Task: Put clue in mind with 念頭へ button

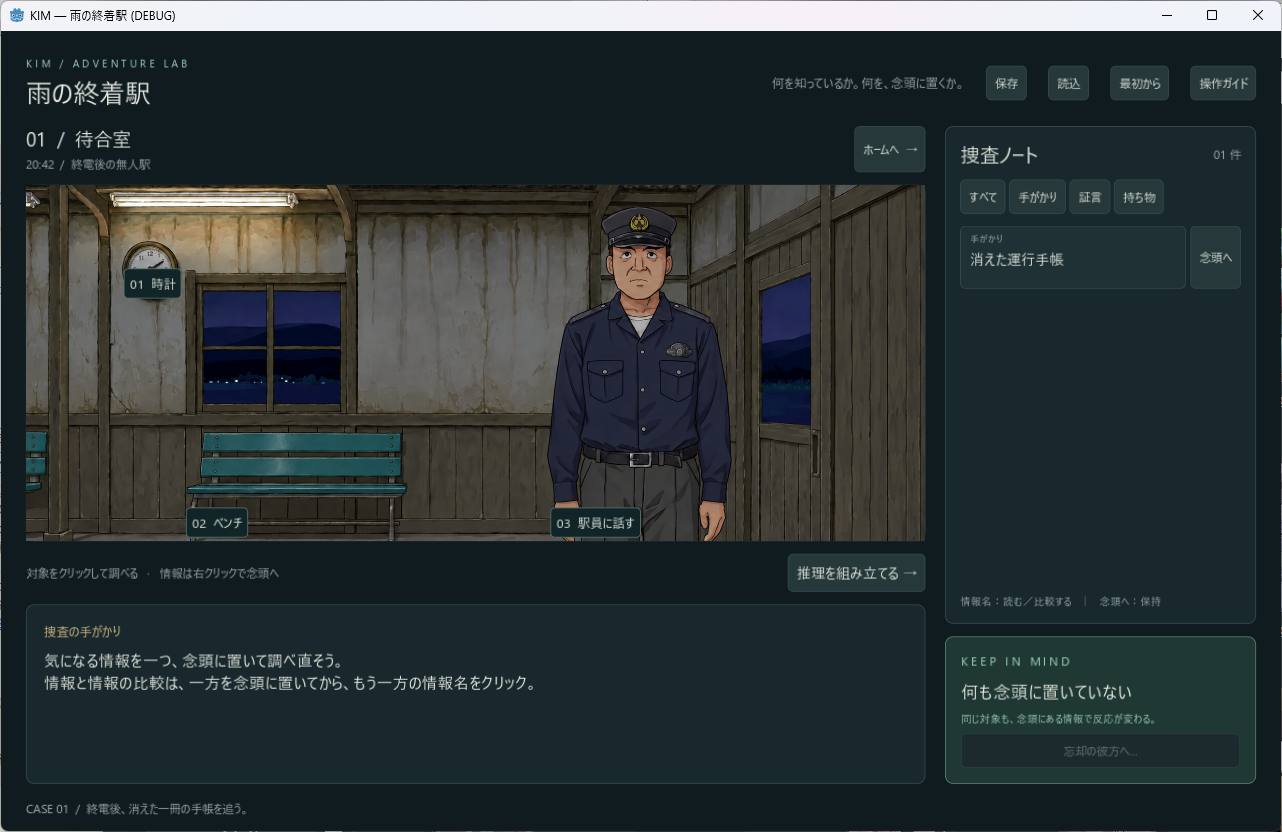Action: 1215,257
